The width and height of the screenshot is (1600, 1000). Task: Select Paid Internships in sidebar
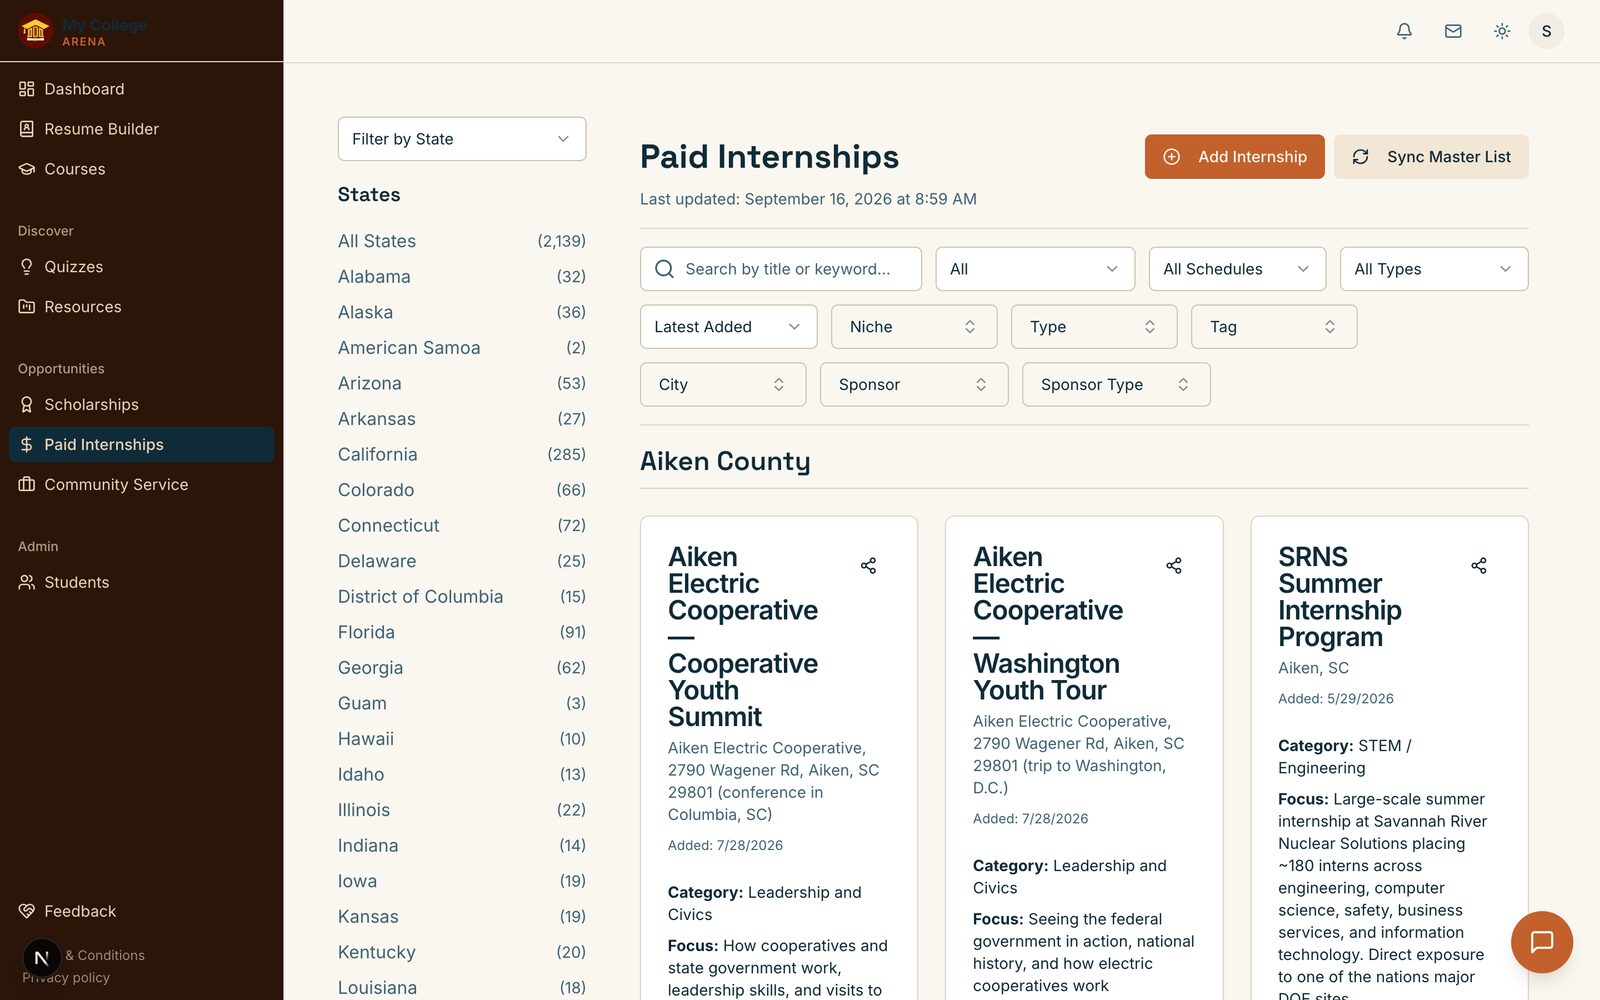point(141,445)
